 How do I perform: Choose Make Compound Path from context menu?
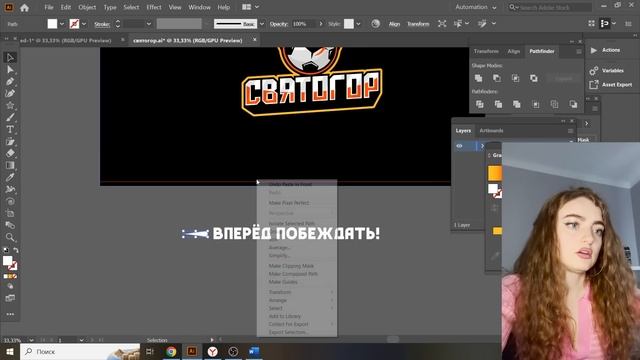(x=293, y=274)
